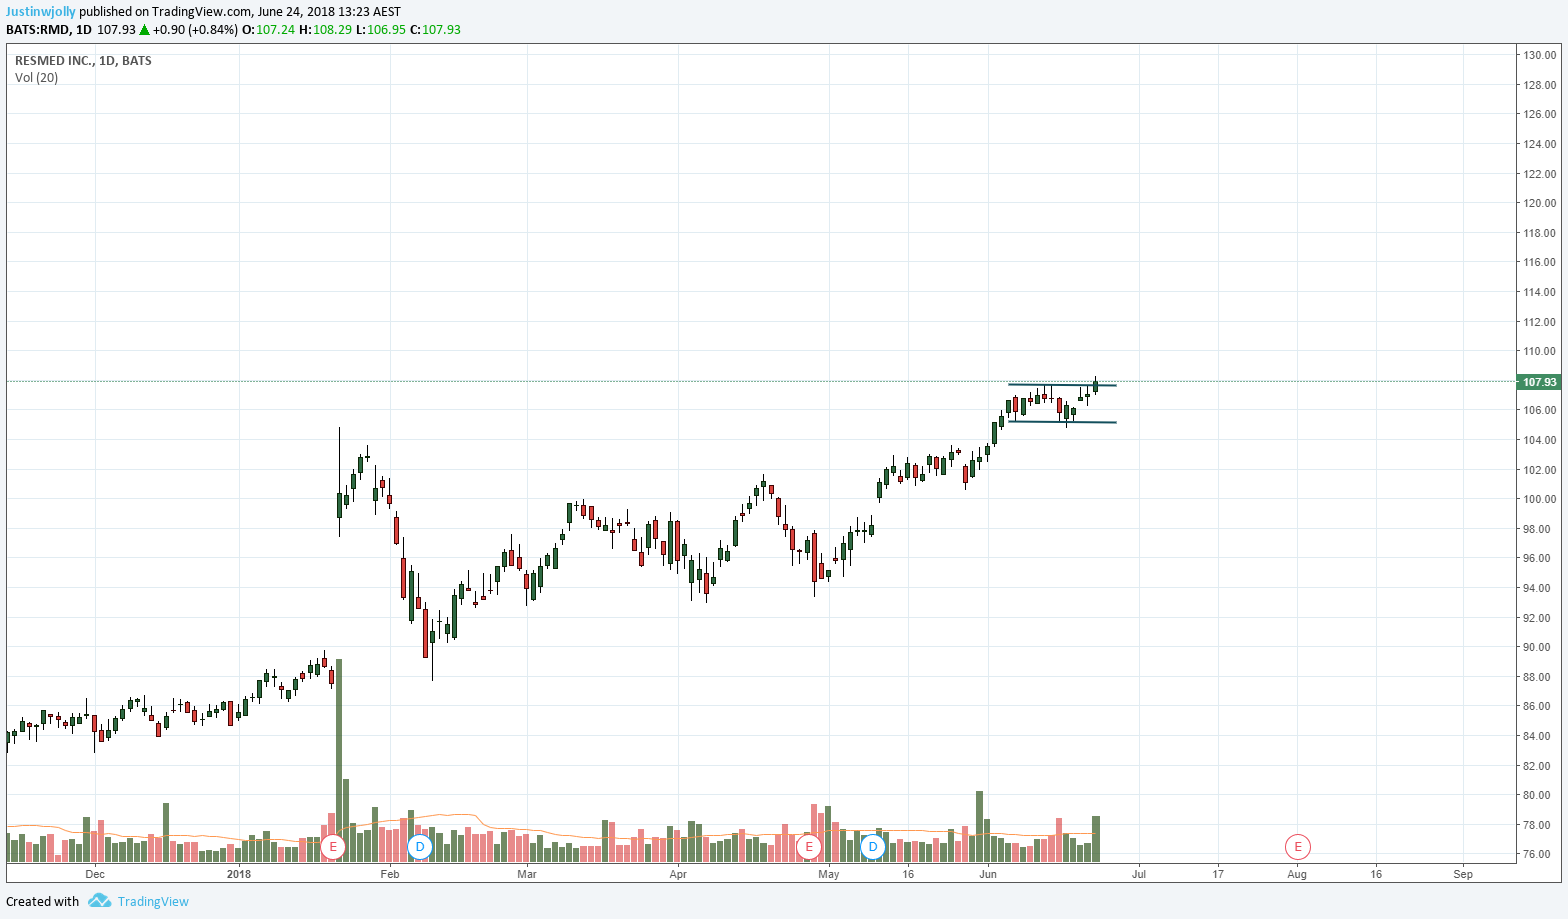Screen dimensions: 1568x919
Task: Click the Sep label on time axis
Action: (x=1463, y=874)
